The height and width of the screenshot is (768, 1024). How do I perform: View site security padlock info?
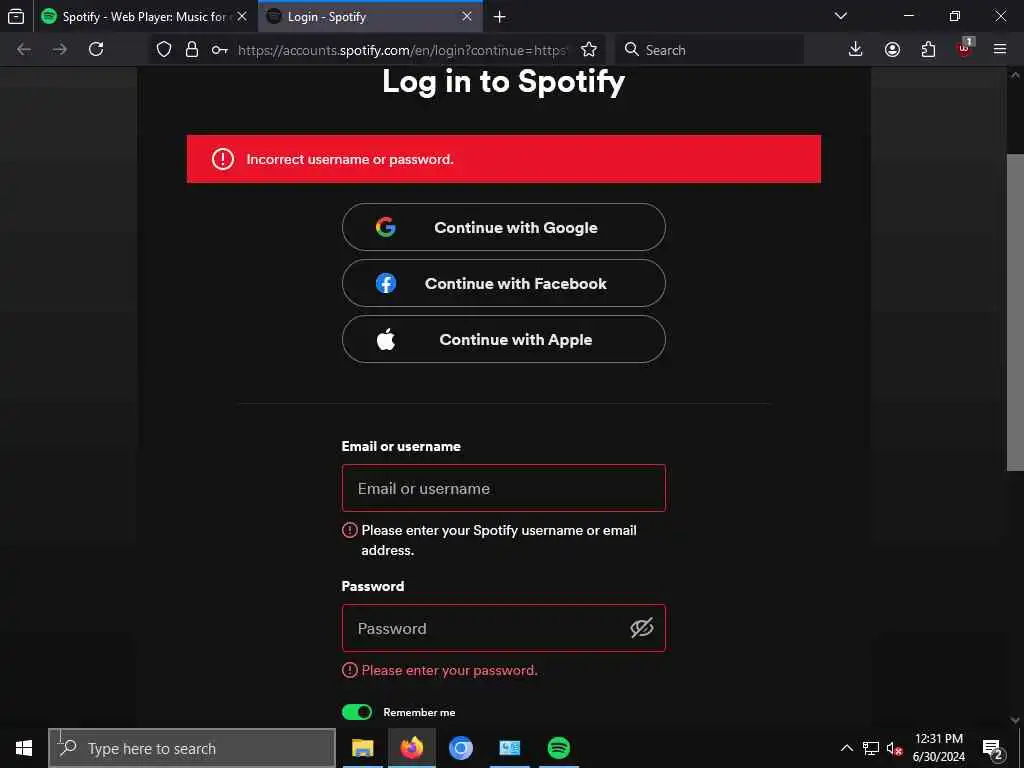click(x=192, y=50)
